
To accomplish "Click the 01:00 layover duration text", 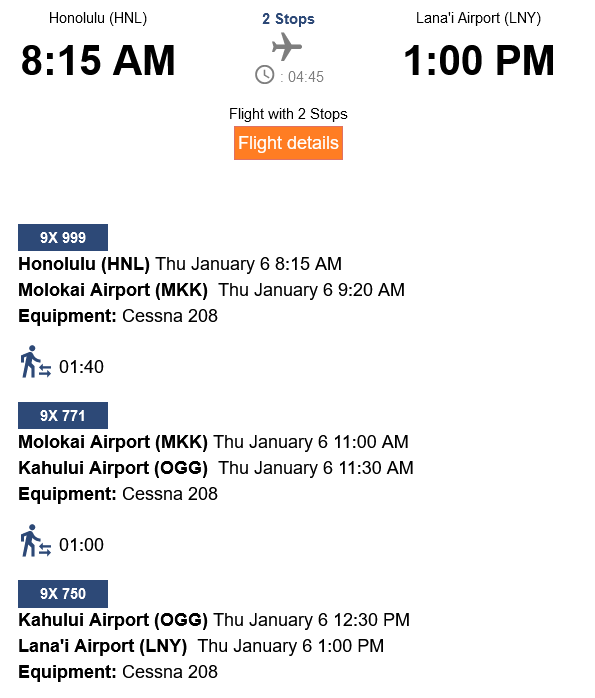I will pos(81,545).
